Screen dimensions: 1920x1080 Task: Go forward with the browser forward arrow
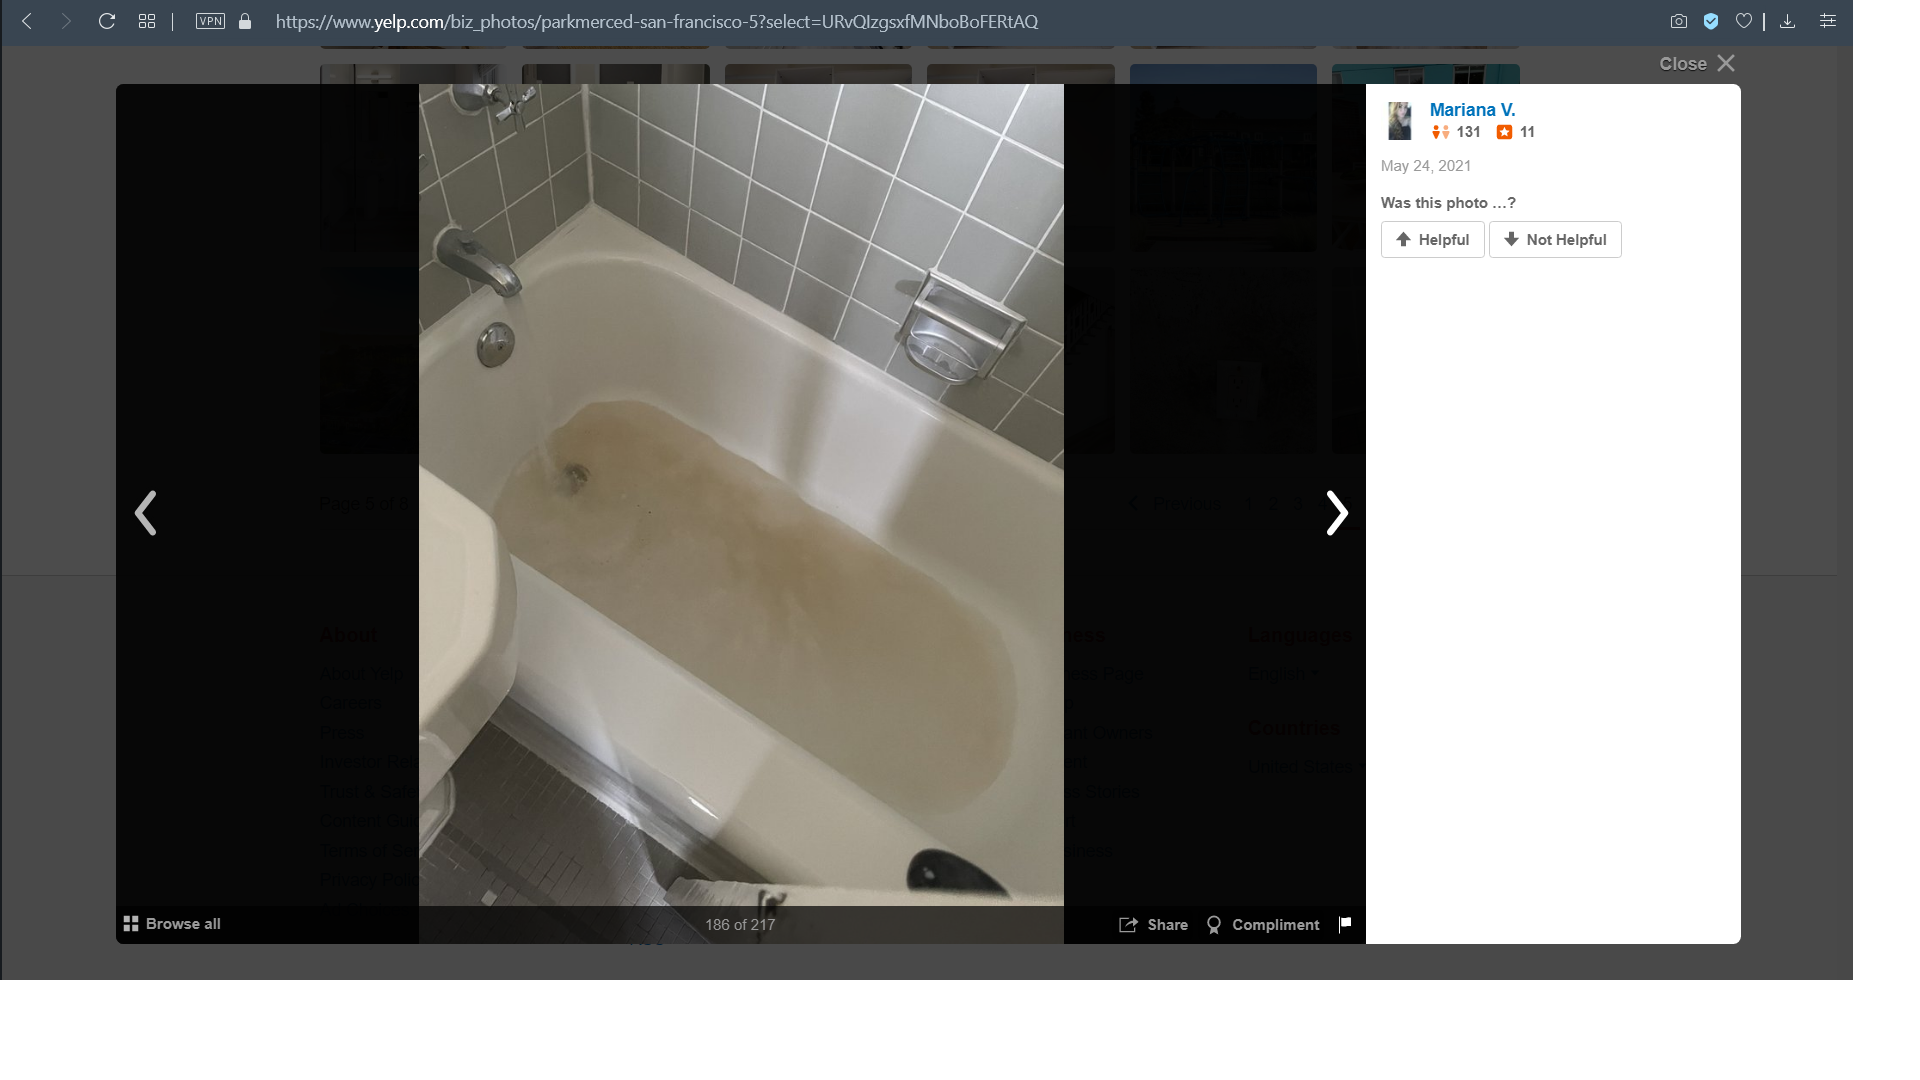66,21
